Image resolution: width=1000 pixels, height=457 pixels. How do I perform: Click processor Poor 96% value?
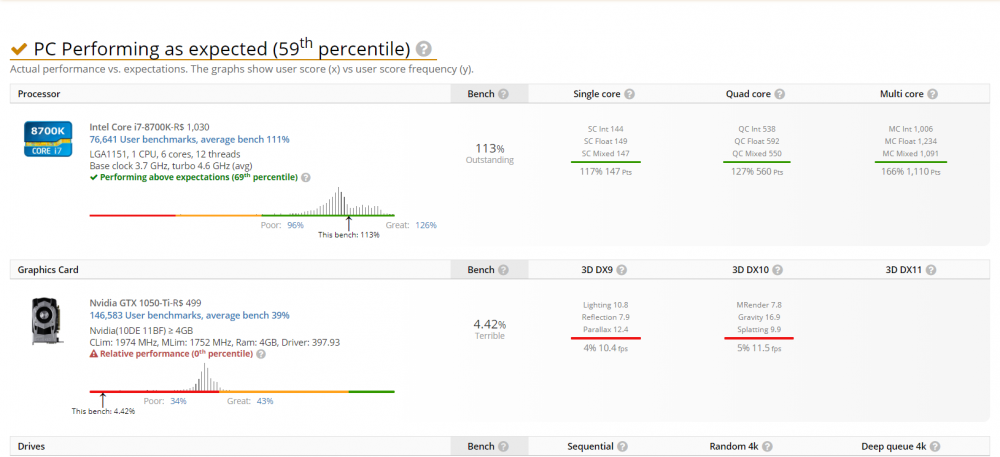pos(295,226)
